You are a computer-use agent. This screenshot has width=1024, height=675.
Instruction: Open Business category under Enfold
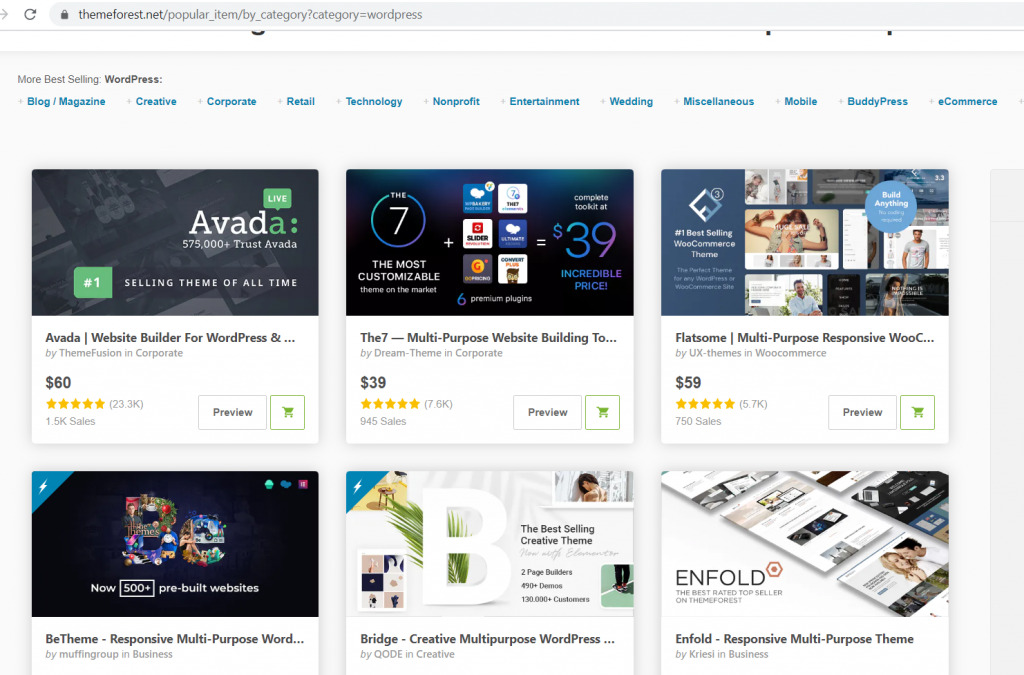[748, 654]
